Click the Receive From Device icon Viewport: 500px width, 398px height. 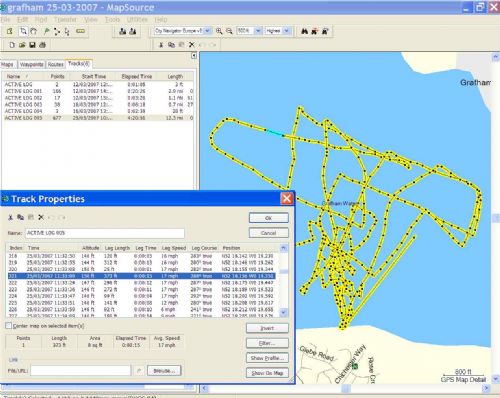(133, 31)
